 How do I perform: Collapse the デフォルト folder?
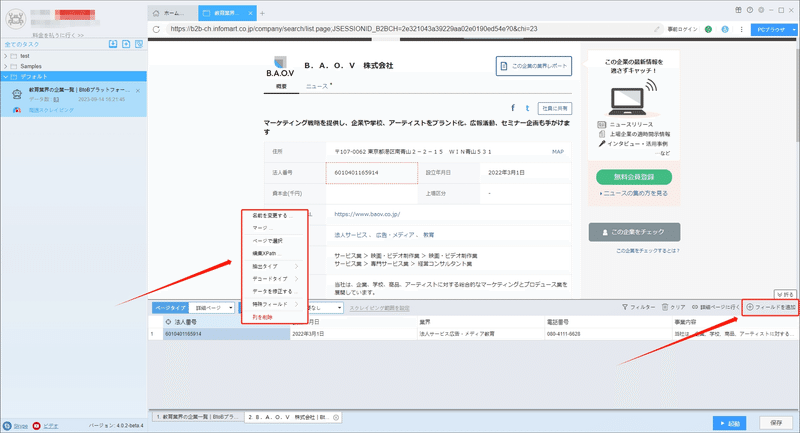pos(6,77)
